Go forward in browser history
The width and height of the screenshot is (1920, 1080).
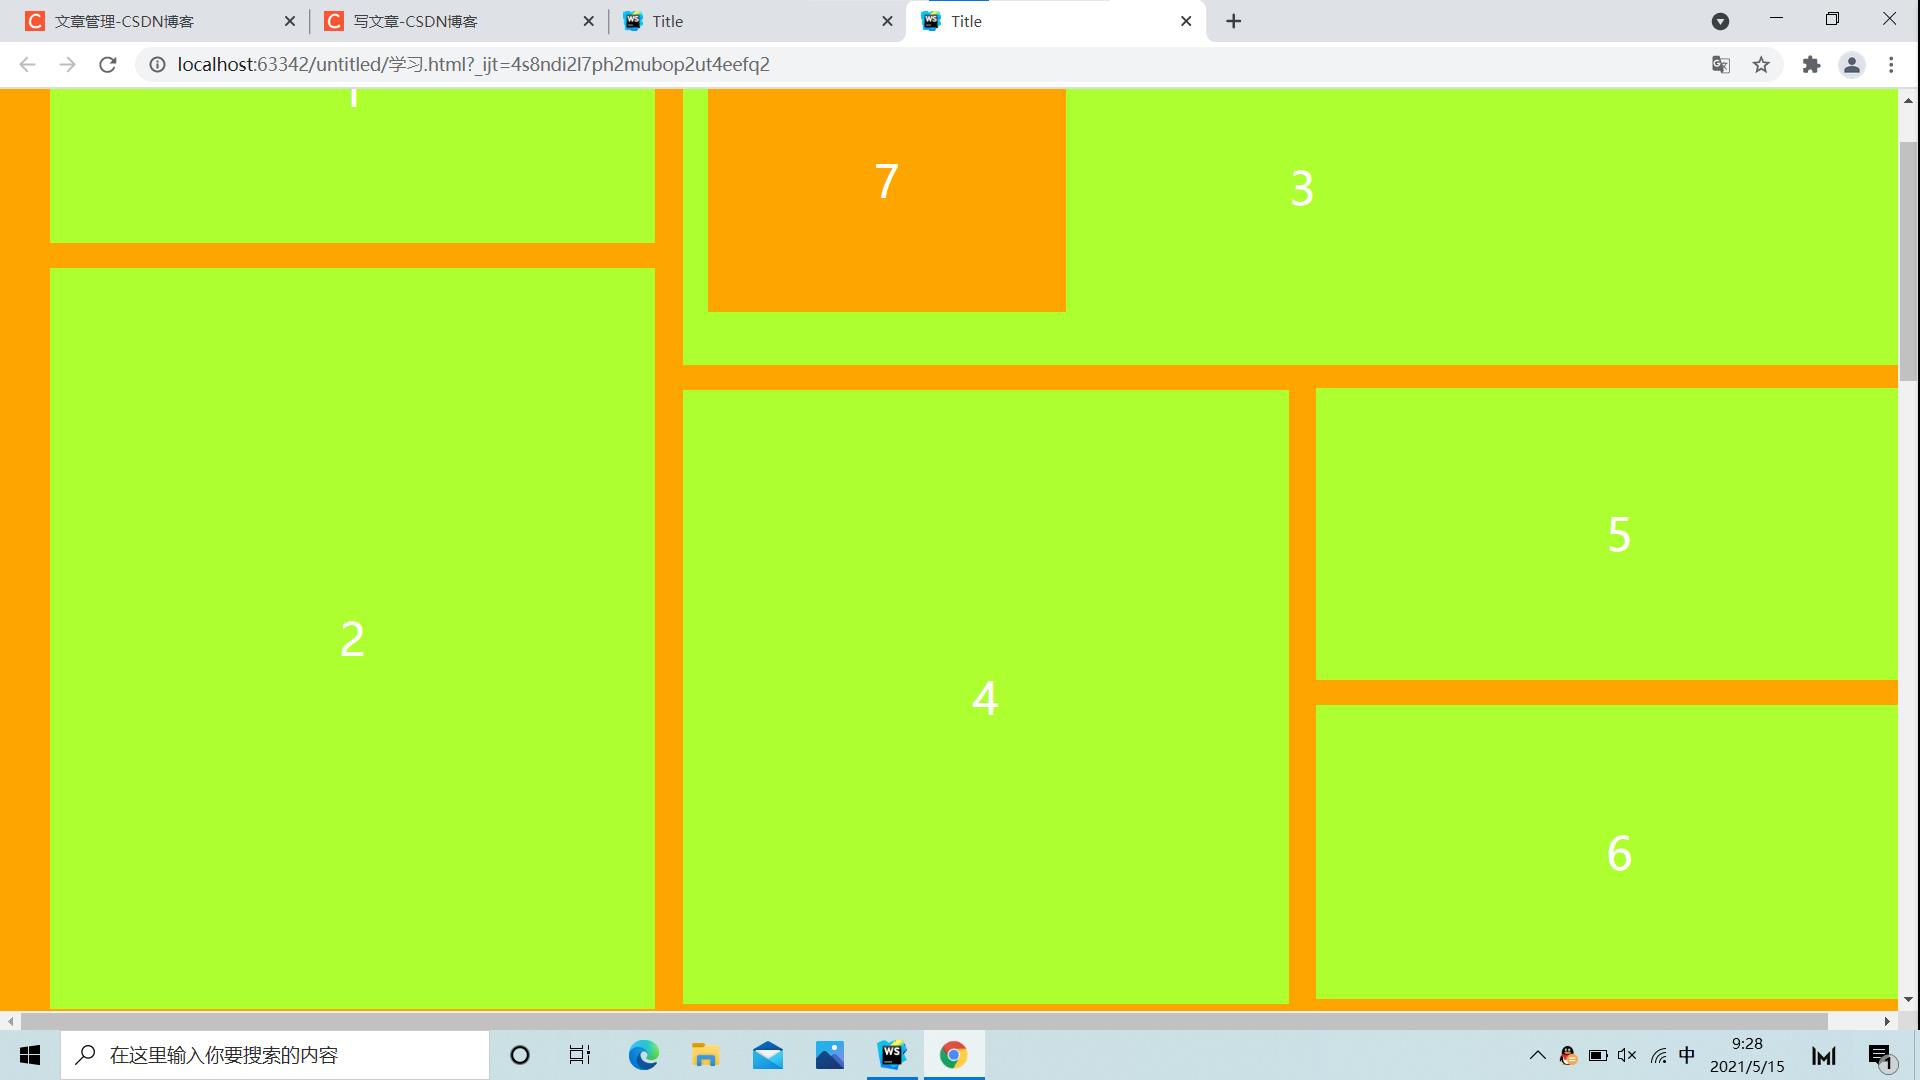pos(67,65)
